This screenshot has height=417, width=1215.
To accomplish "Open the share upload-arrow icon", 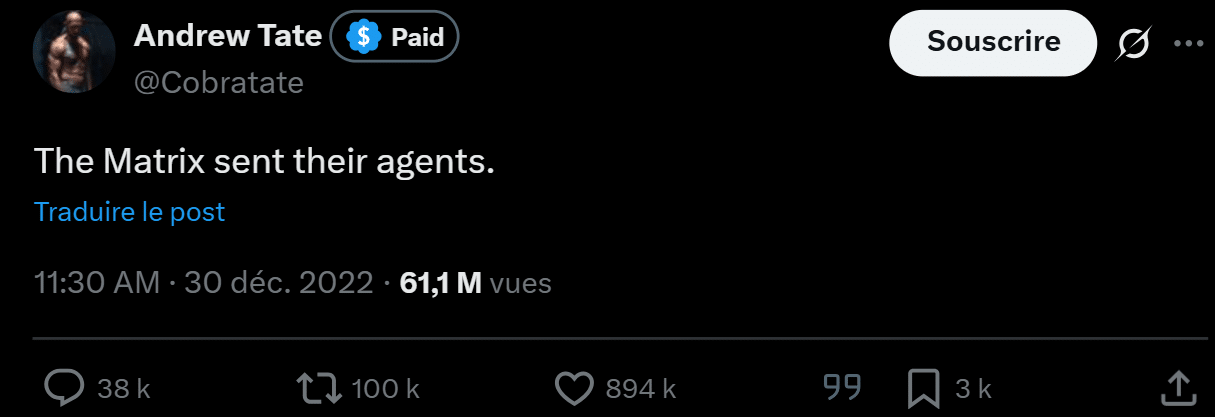I will (1178, 387).
